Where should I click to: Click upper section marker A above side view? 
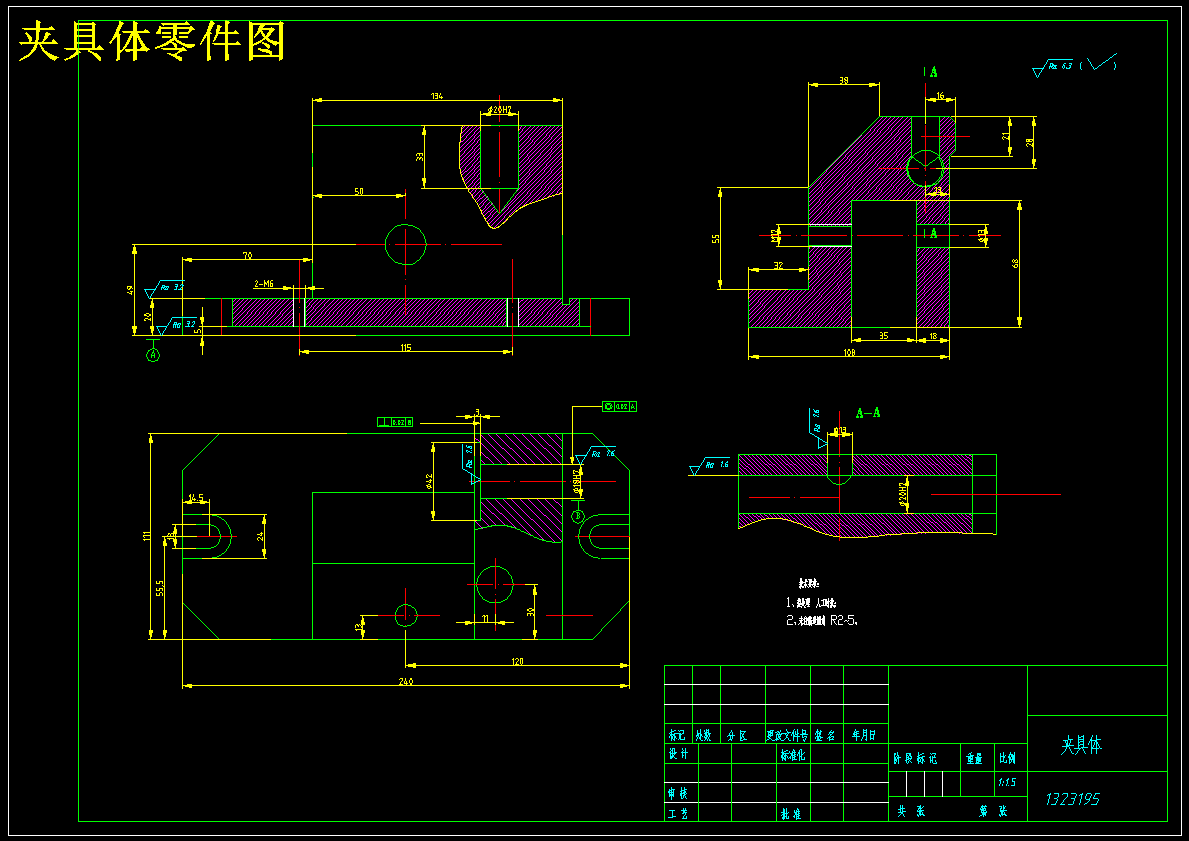point(933,72)
